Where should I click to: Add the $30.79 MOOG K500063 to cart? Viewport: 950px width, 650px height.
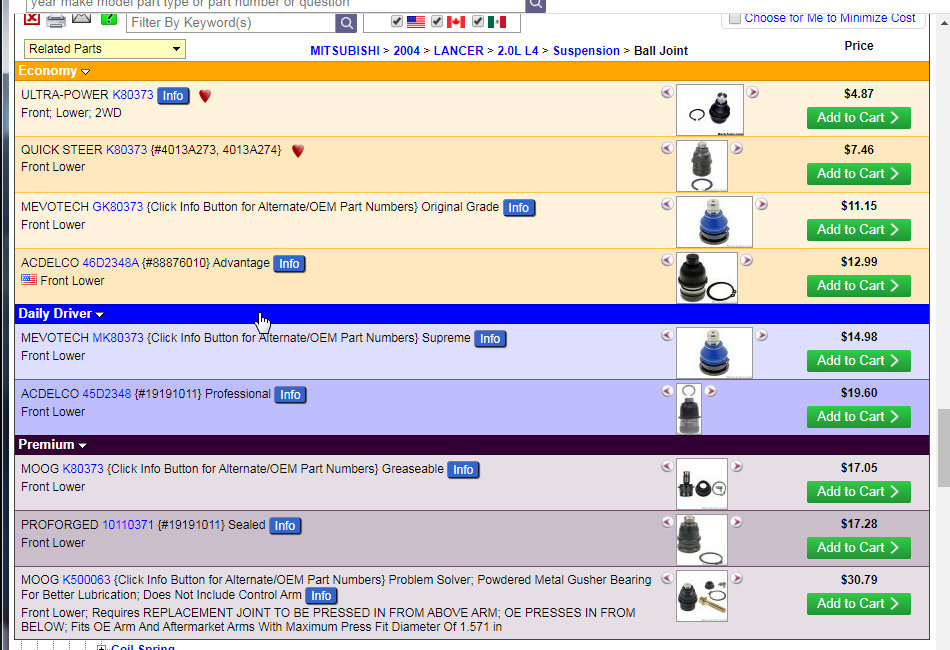(x=859, y=604)
